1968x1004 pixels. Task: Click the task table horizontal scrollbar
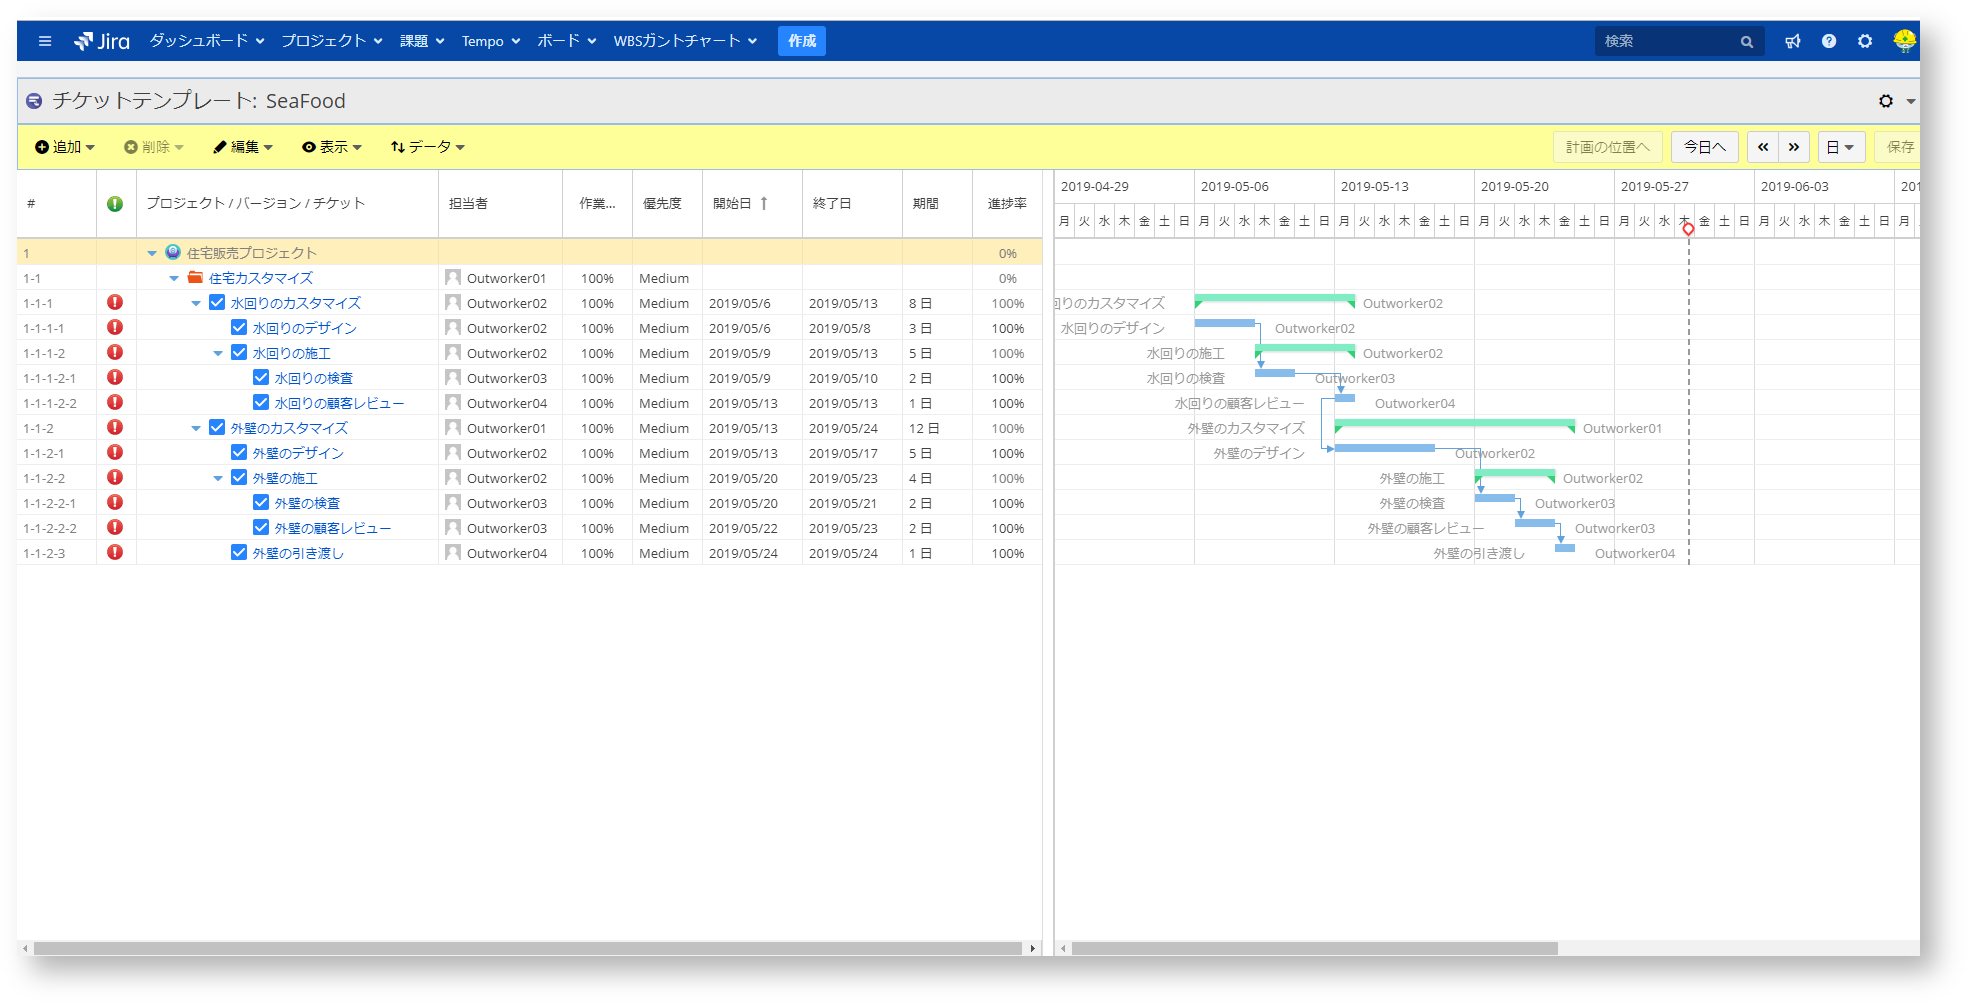[528, 948]
